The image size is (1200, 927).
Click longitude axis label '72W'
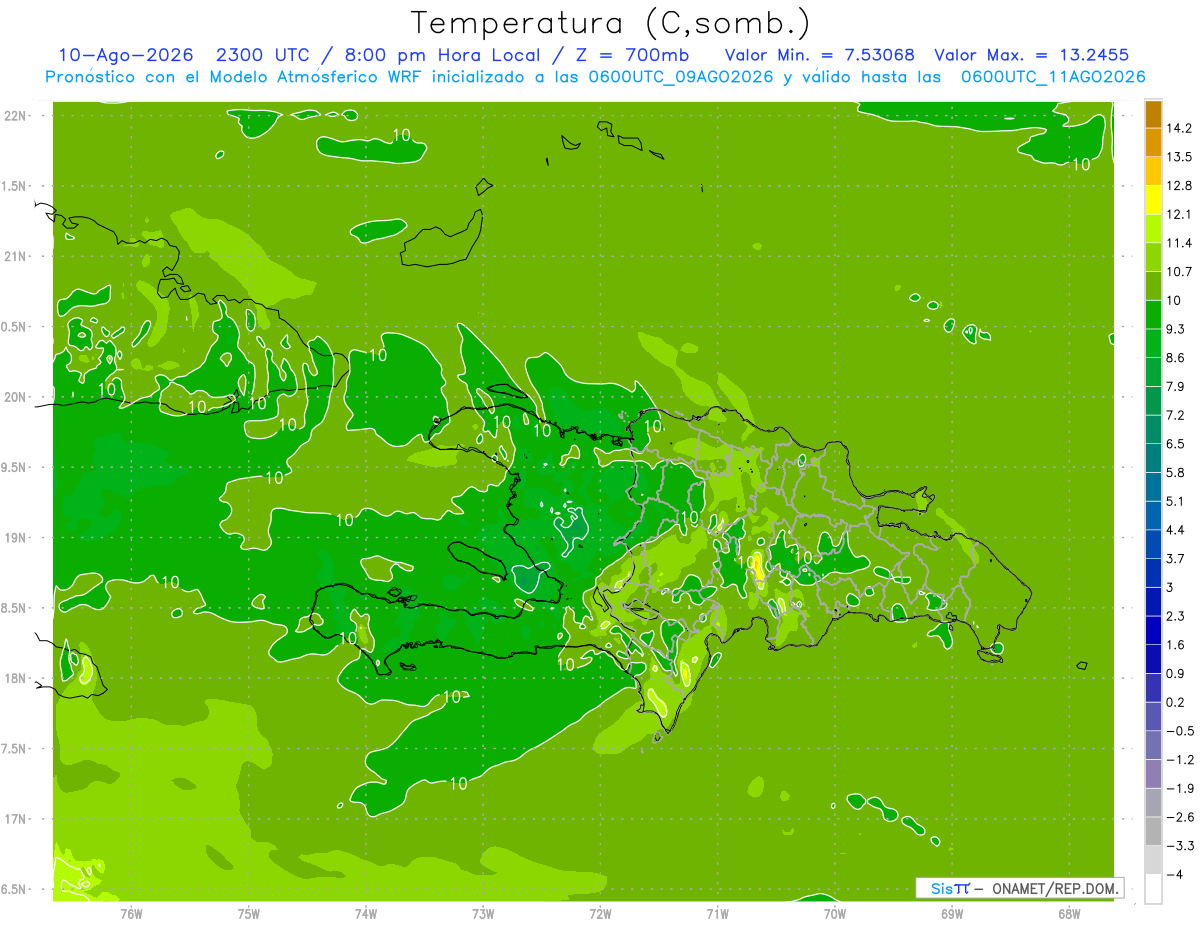tap(600, 913)
